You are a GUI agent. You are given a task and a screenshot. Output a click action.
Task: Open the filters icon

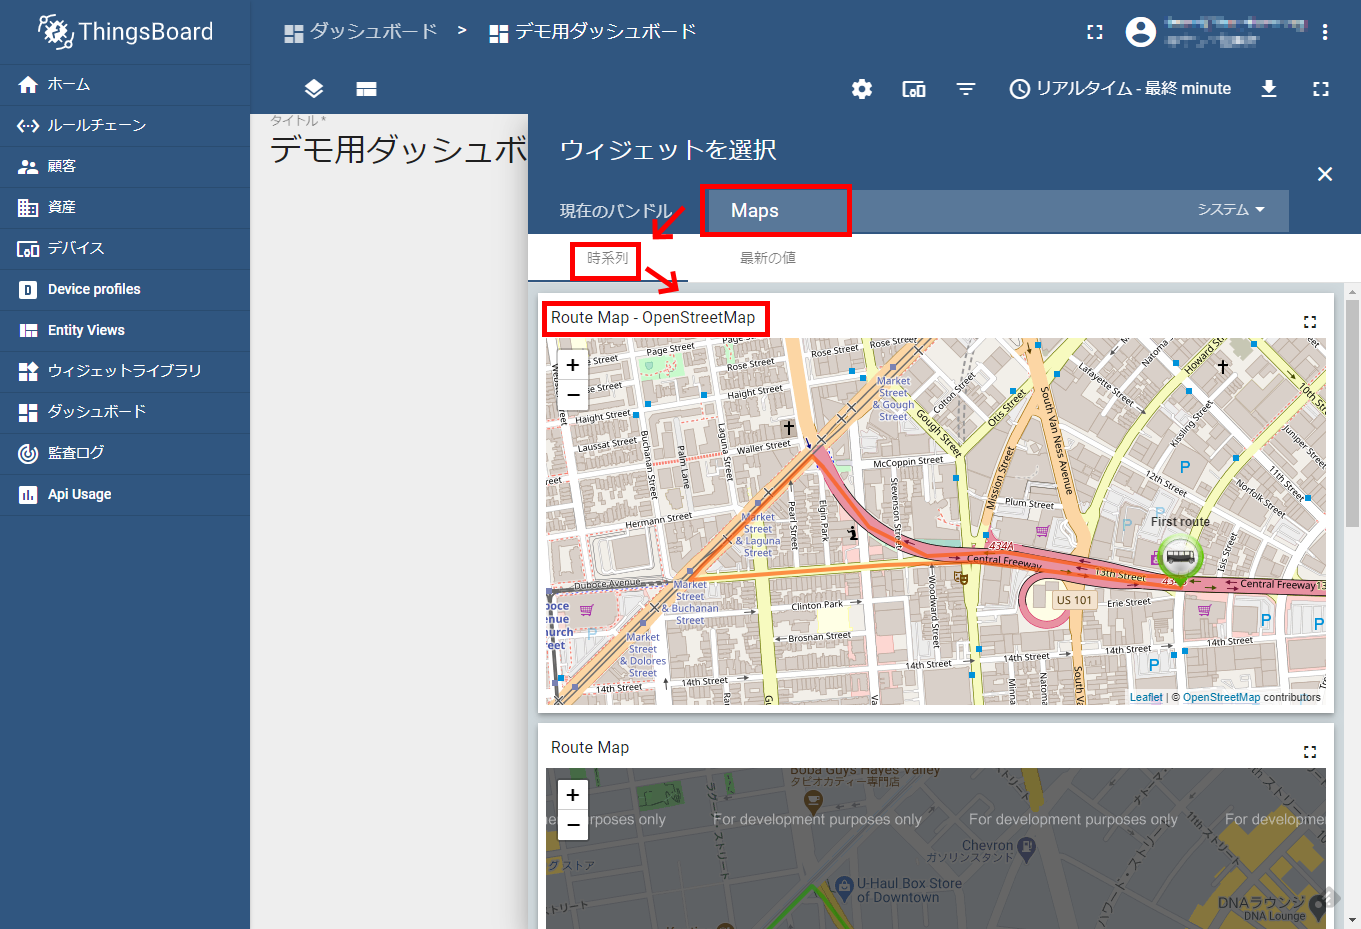click(x=966, y=89)
